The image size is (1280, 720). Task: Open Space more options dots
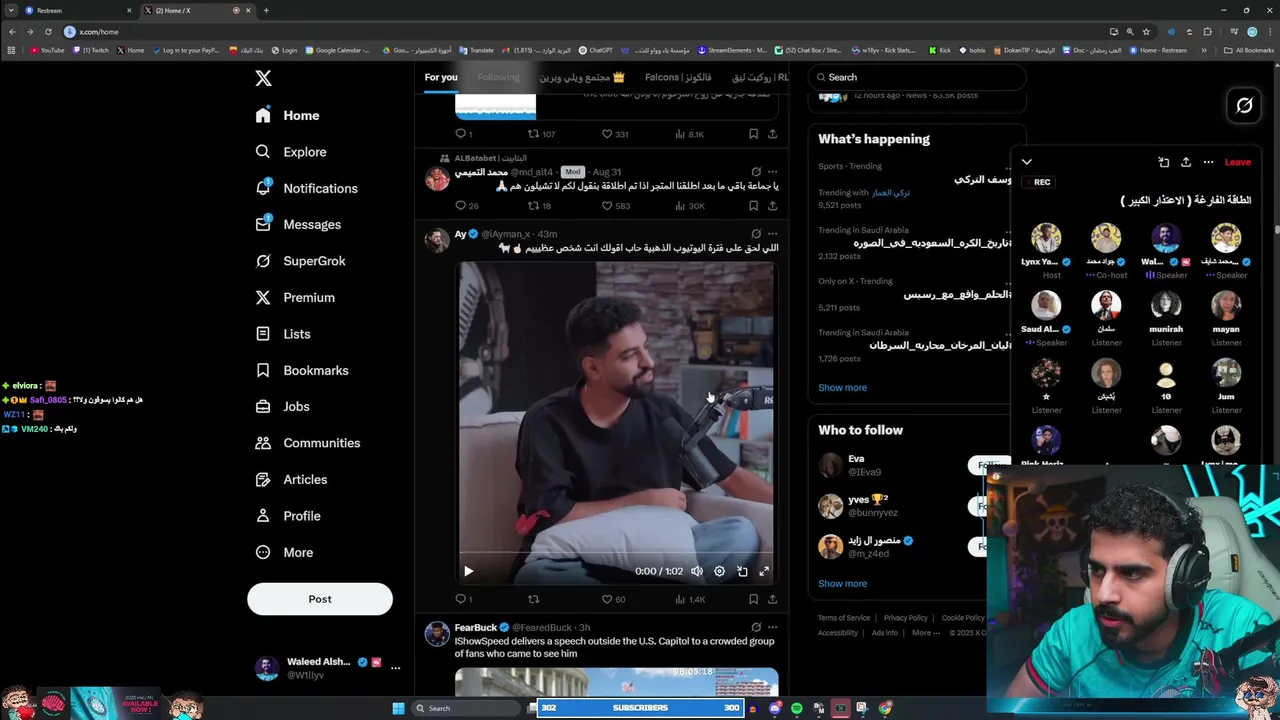coord(1208,162)
